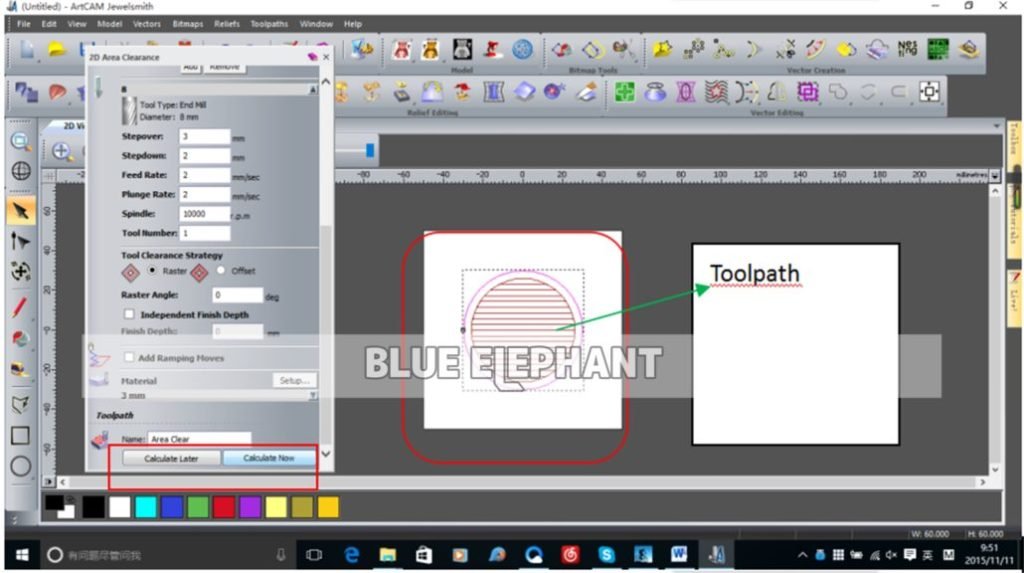Show hidden system tray icons chevron
The image size is (1024, 573).
coord(802,555)
